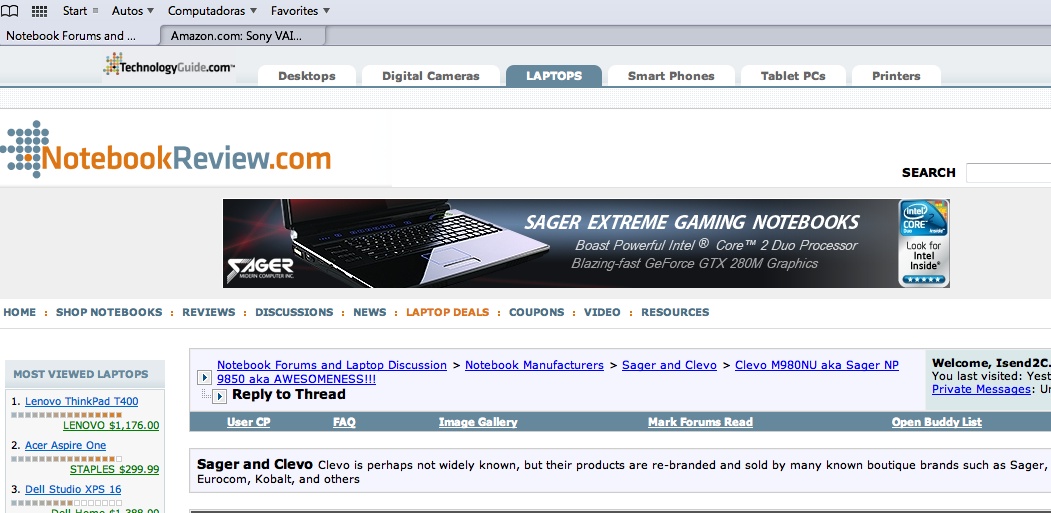Select the Desktops site tab

pos(306,76)
